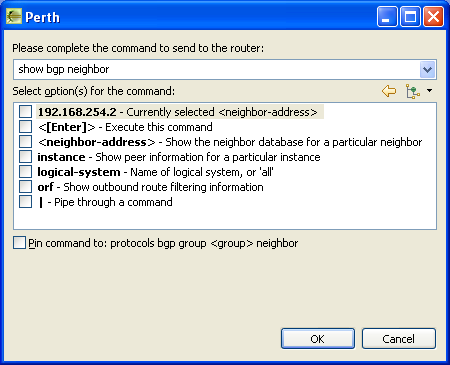Click the Perth application icon in title bar

pyautogui.click(x=14, y=17)
